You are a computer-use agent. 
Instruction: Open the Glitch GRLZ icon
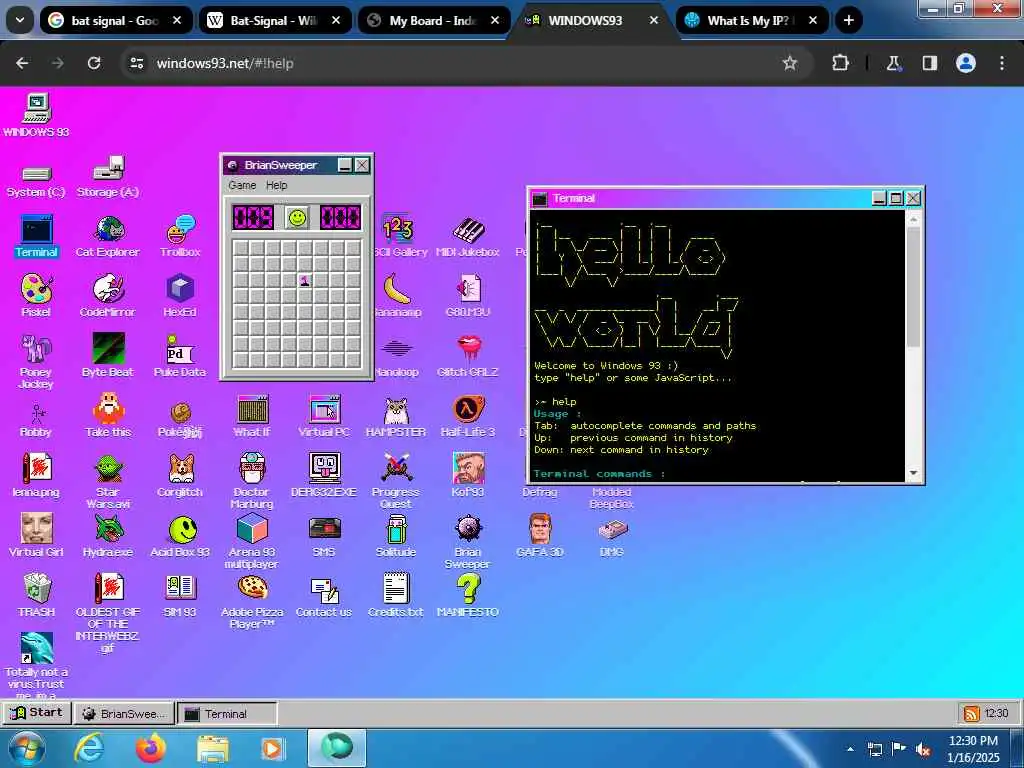pos(468,356)
